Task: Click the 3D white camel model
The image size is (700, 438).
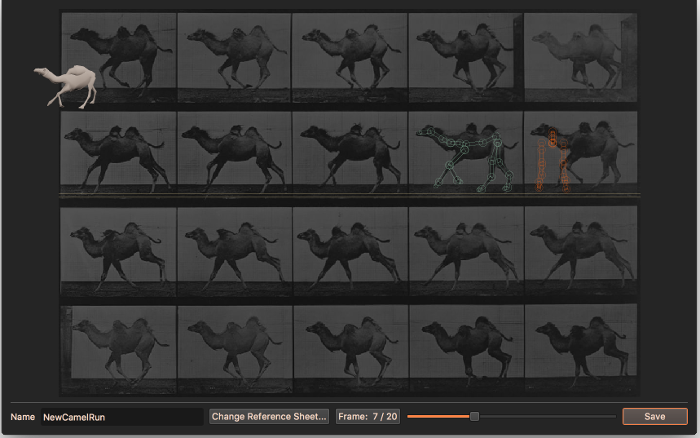Action: [x=66, y=86]
